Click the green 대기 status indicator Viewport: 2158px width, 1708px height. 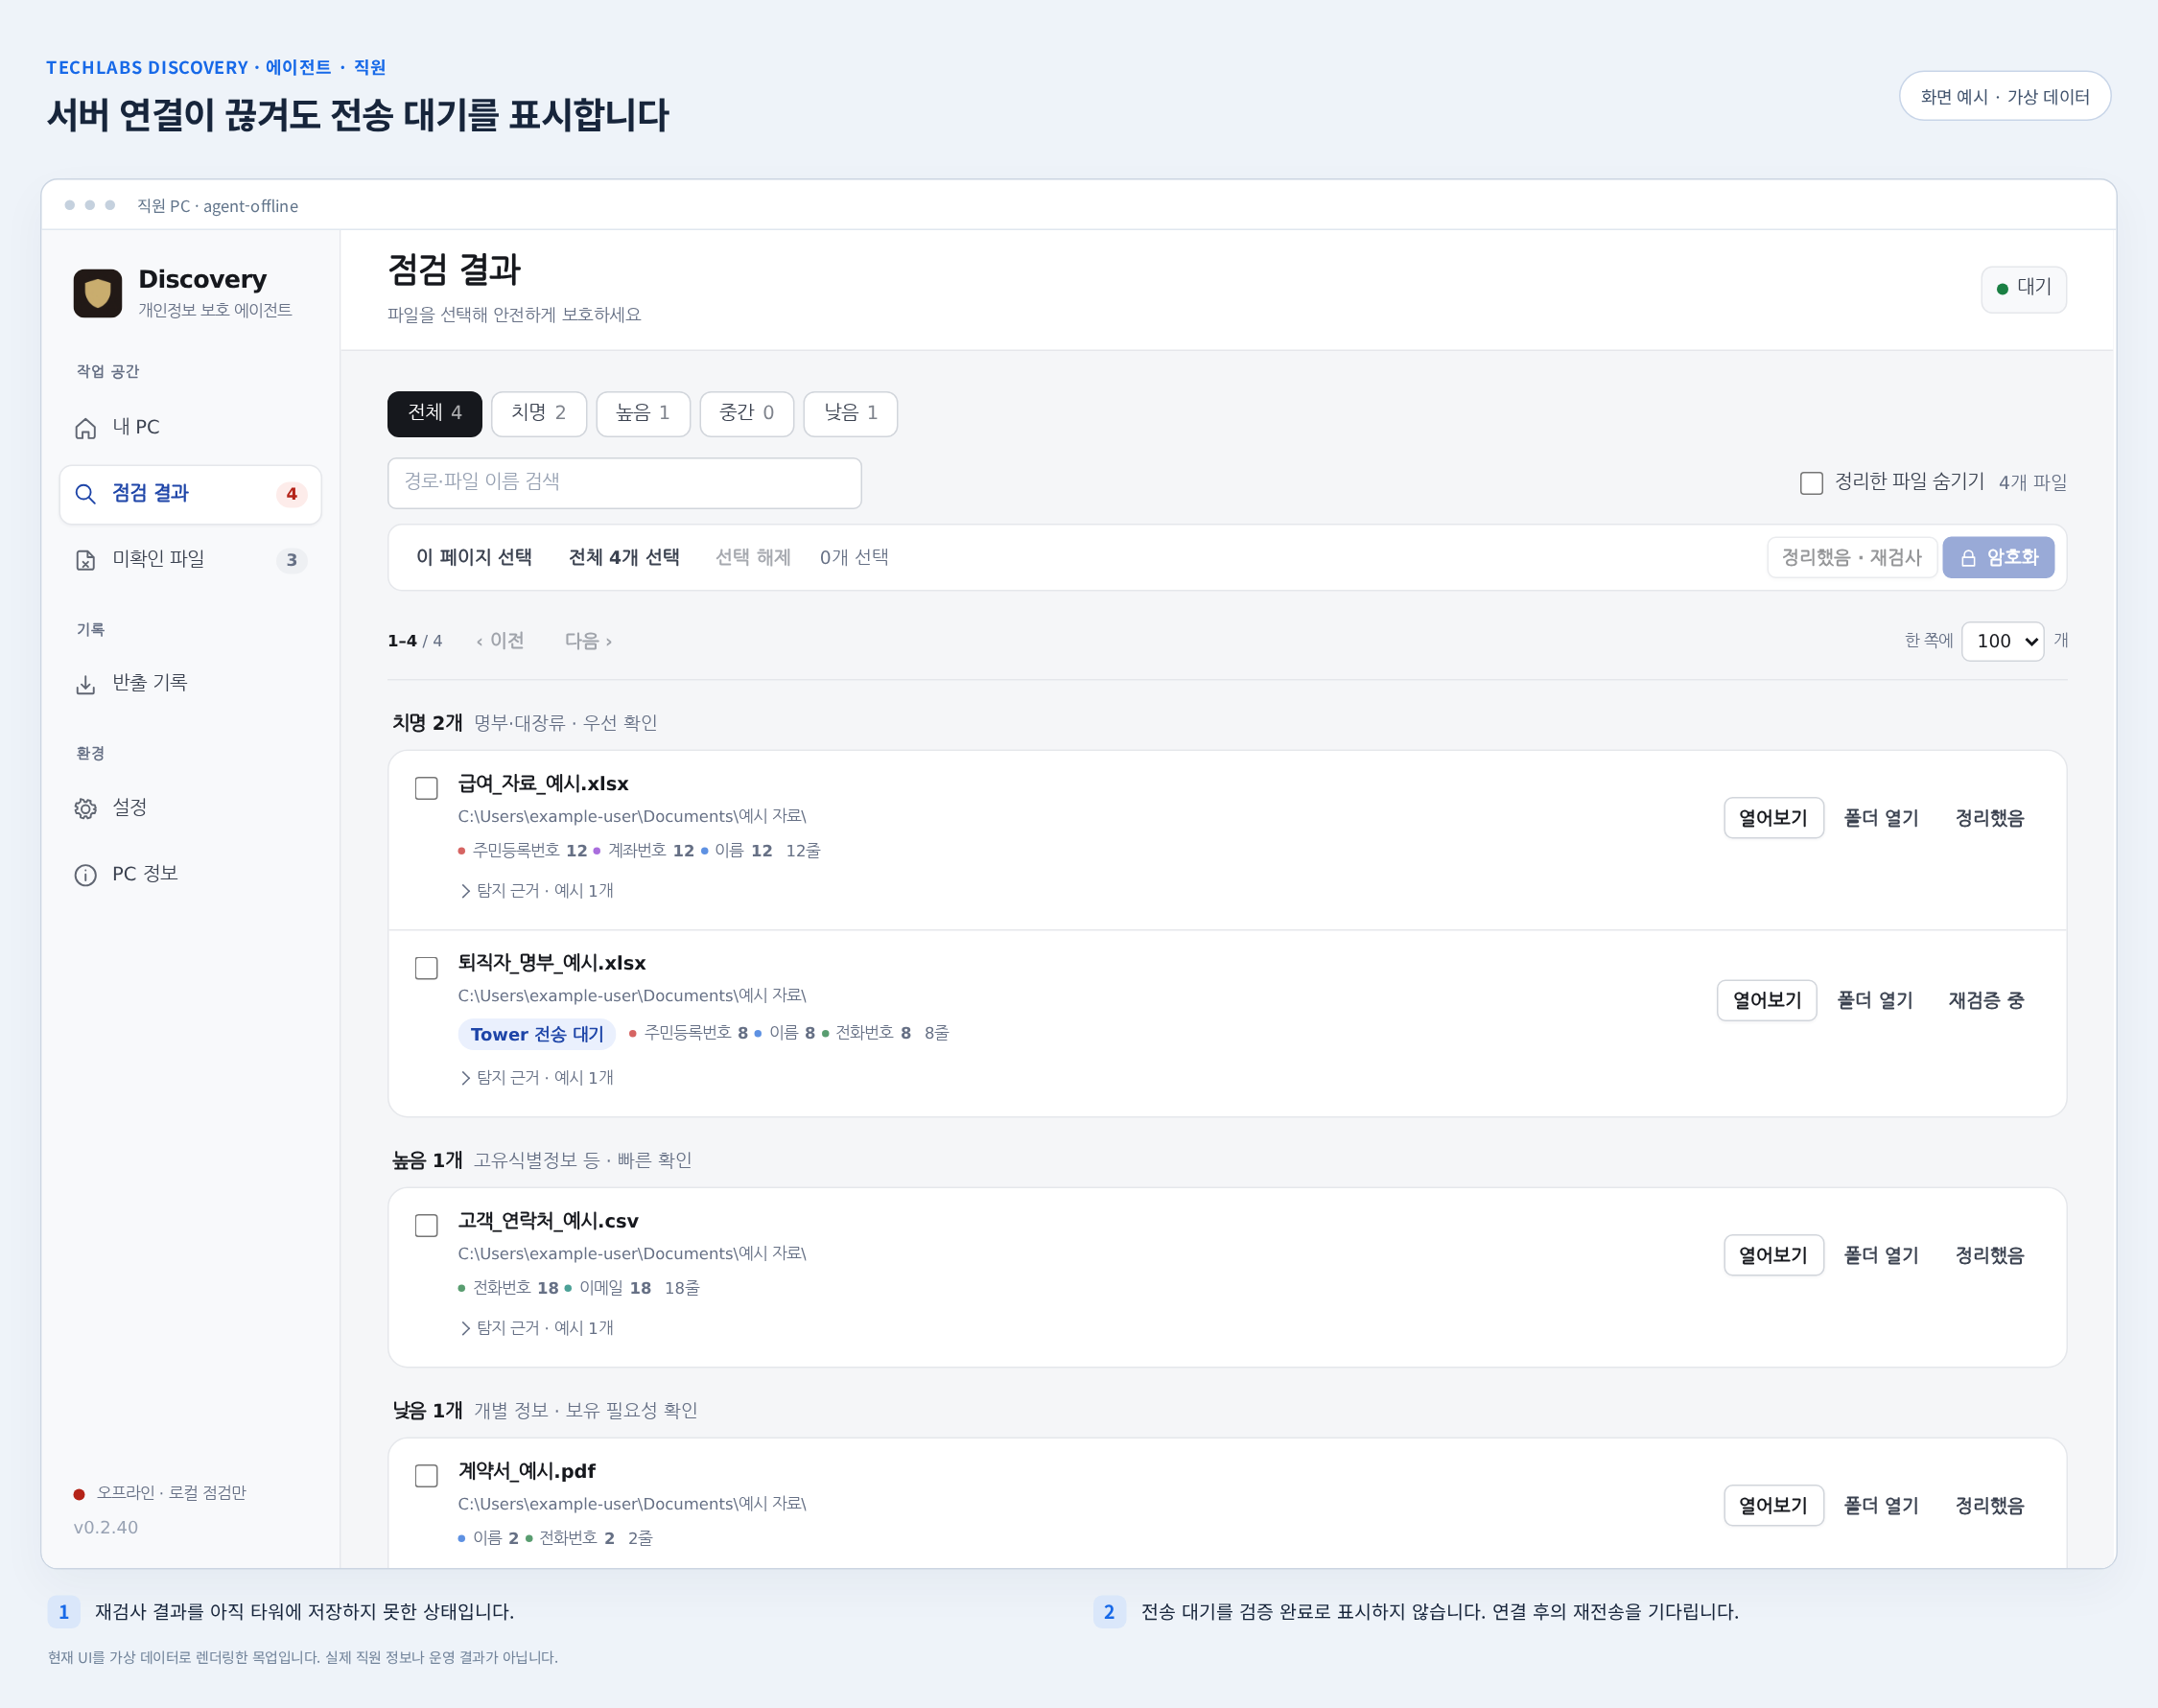pos(2023,289)
